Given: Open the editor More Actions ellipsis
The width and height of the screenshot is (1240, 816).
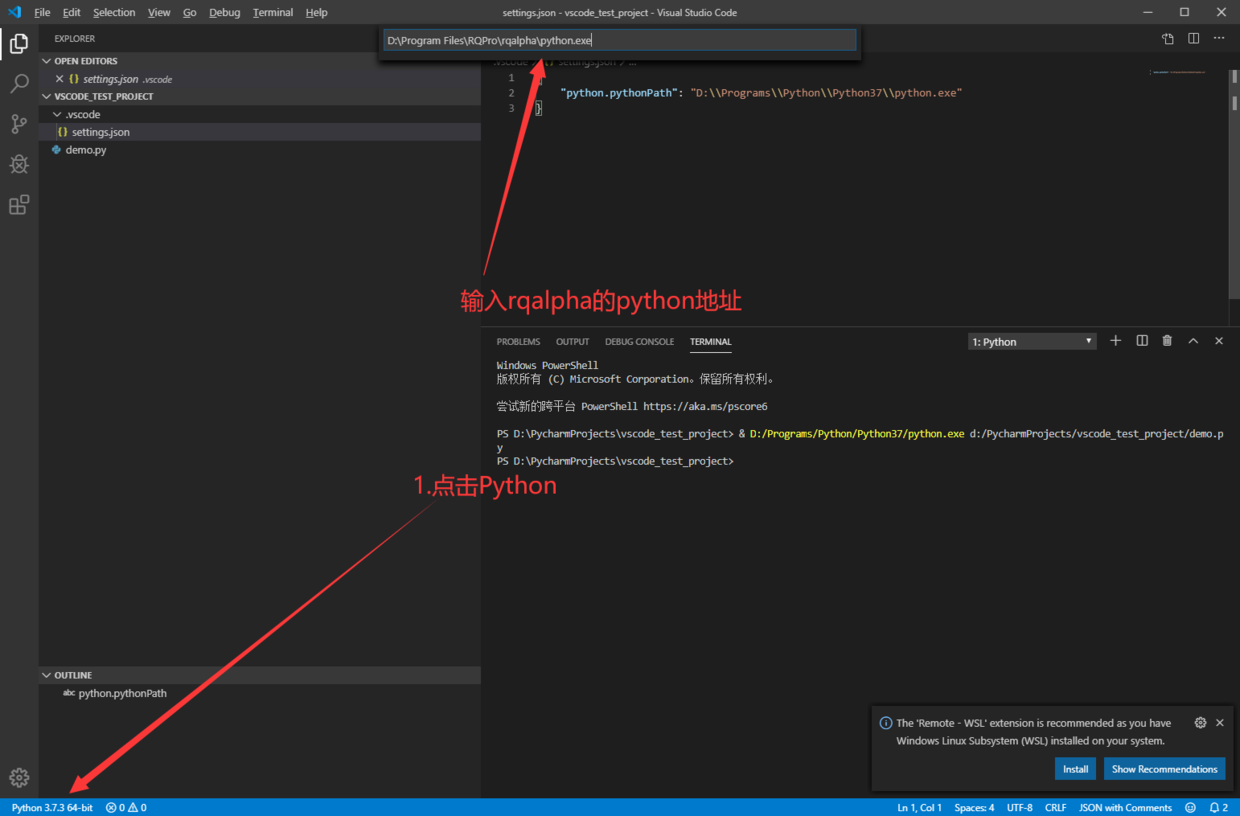Looking at the screenshot, I should pos(1219,39).
